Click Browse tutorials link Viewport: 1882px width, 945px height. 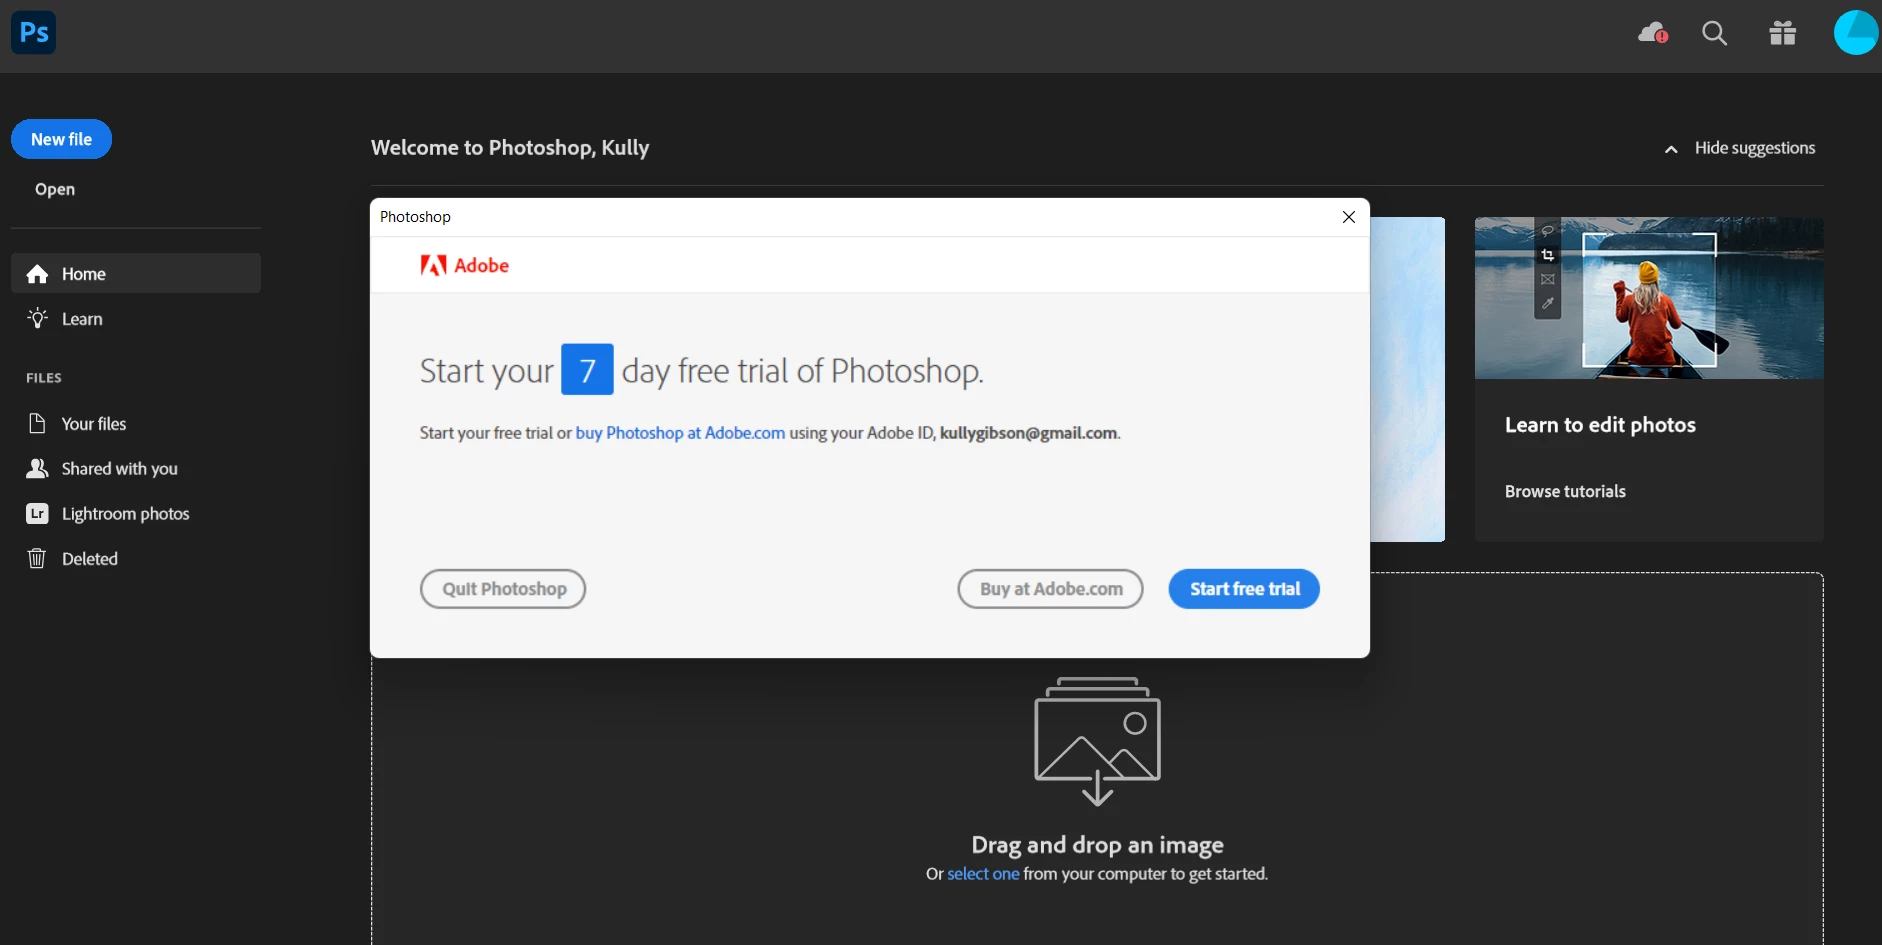point(1565,491)
